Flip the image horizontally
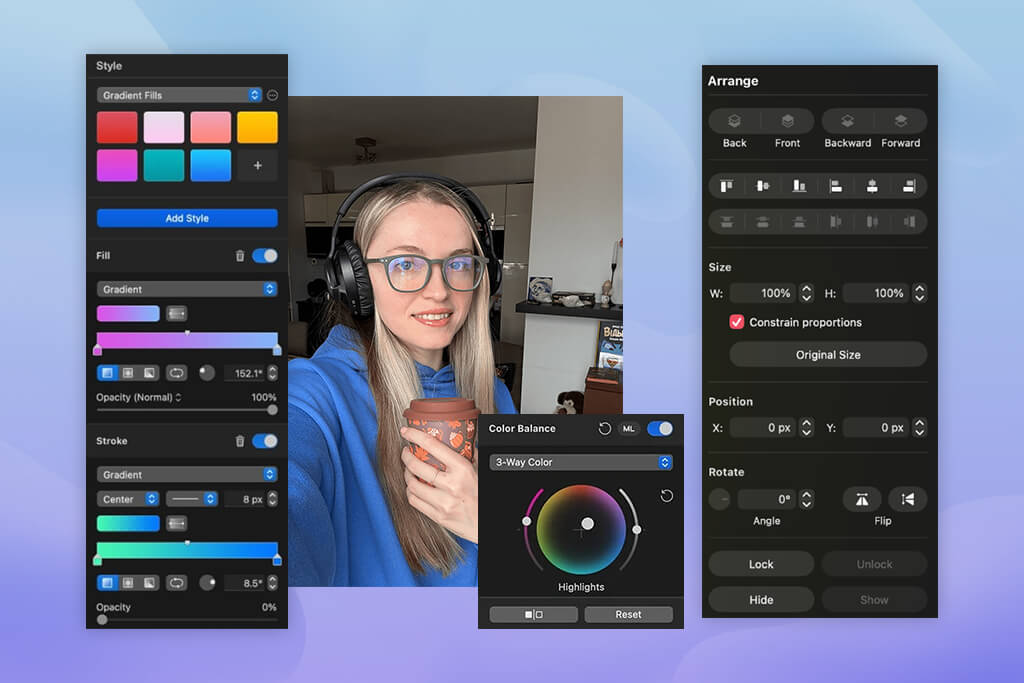The height and width of the screenshot is (683, 1024). click(x=862, y=500)
